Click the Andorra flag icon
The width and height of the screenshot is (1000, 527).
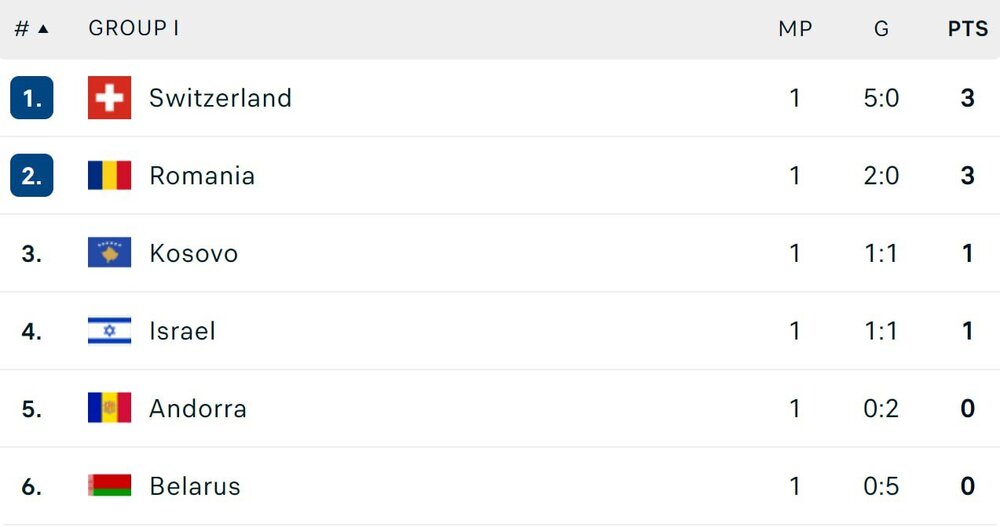[x=109, y=408]
